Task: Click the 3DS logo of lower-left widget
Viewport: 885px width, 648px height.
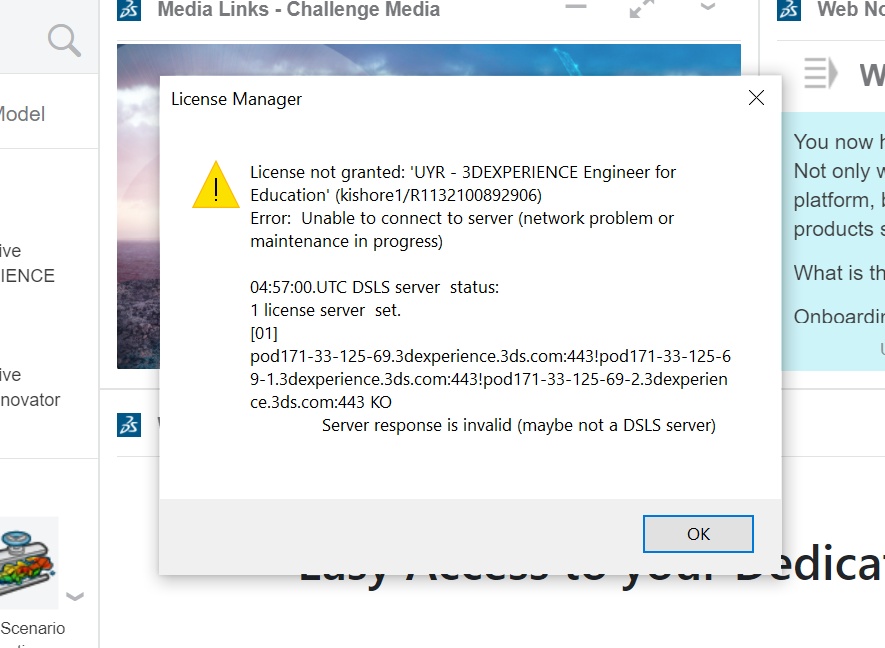Action: click(x=129, y=424)
